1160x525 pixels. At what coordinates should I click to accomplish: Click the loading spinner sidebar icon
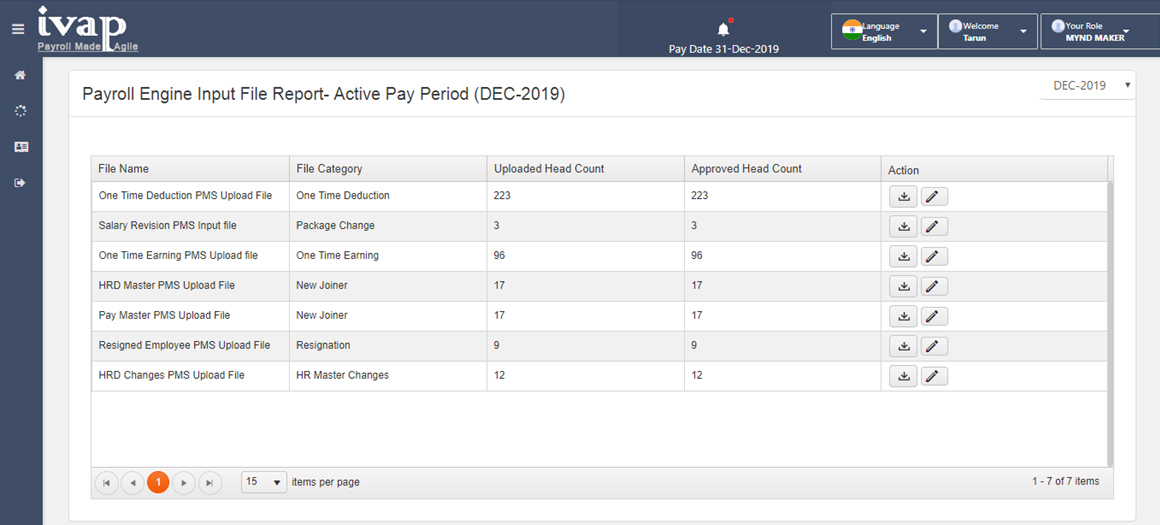pyautogui.click(x=21, y=111)
